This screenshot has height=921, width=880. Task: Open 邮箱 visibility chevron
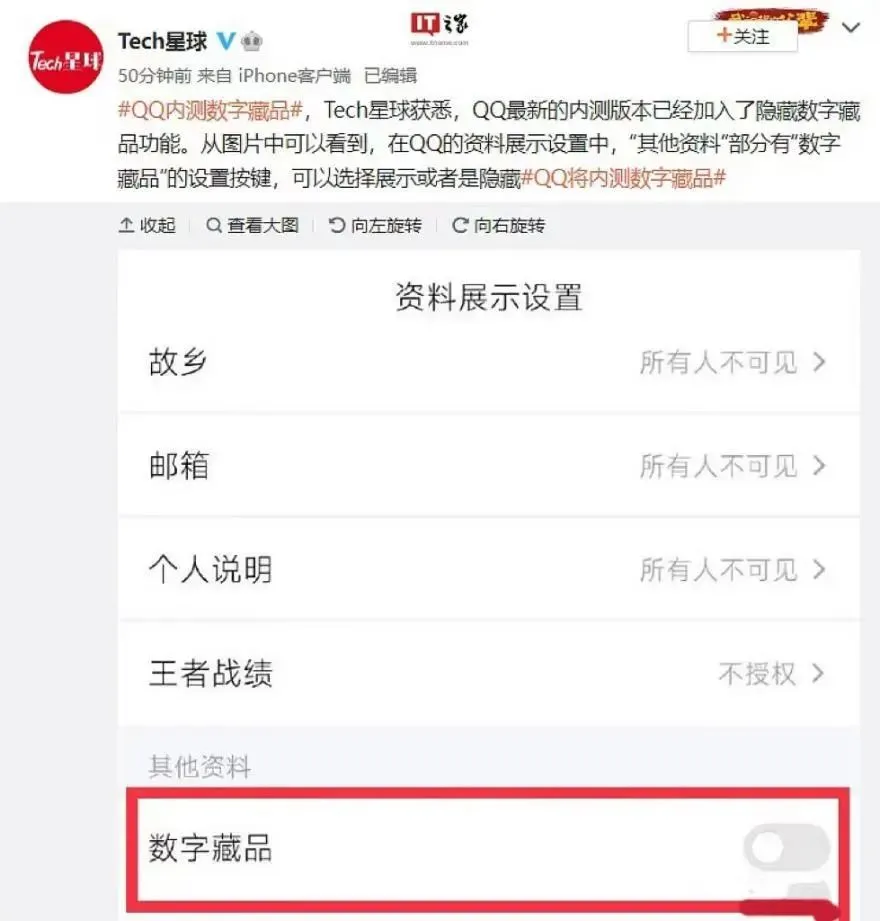[819, 466]
